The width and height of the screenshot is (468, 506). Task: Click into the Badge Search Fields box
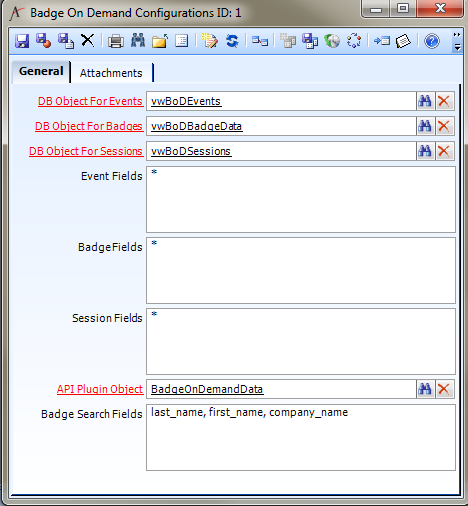(301, 437)
